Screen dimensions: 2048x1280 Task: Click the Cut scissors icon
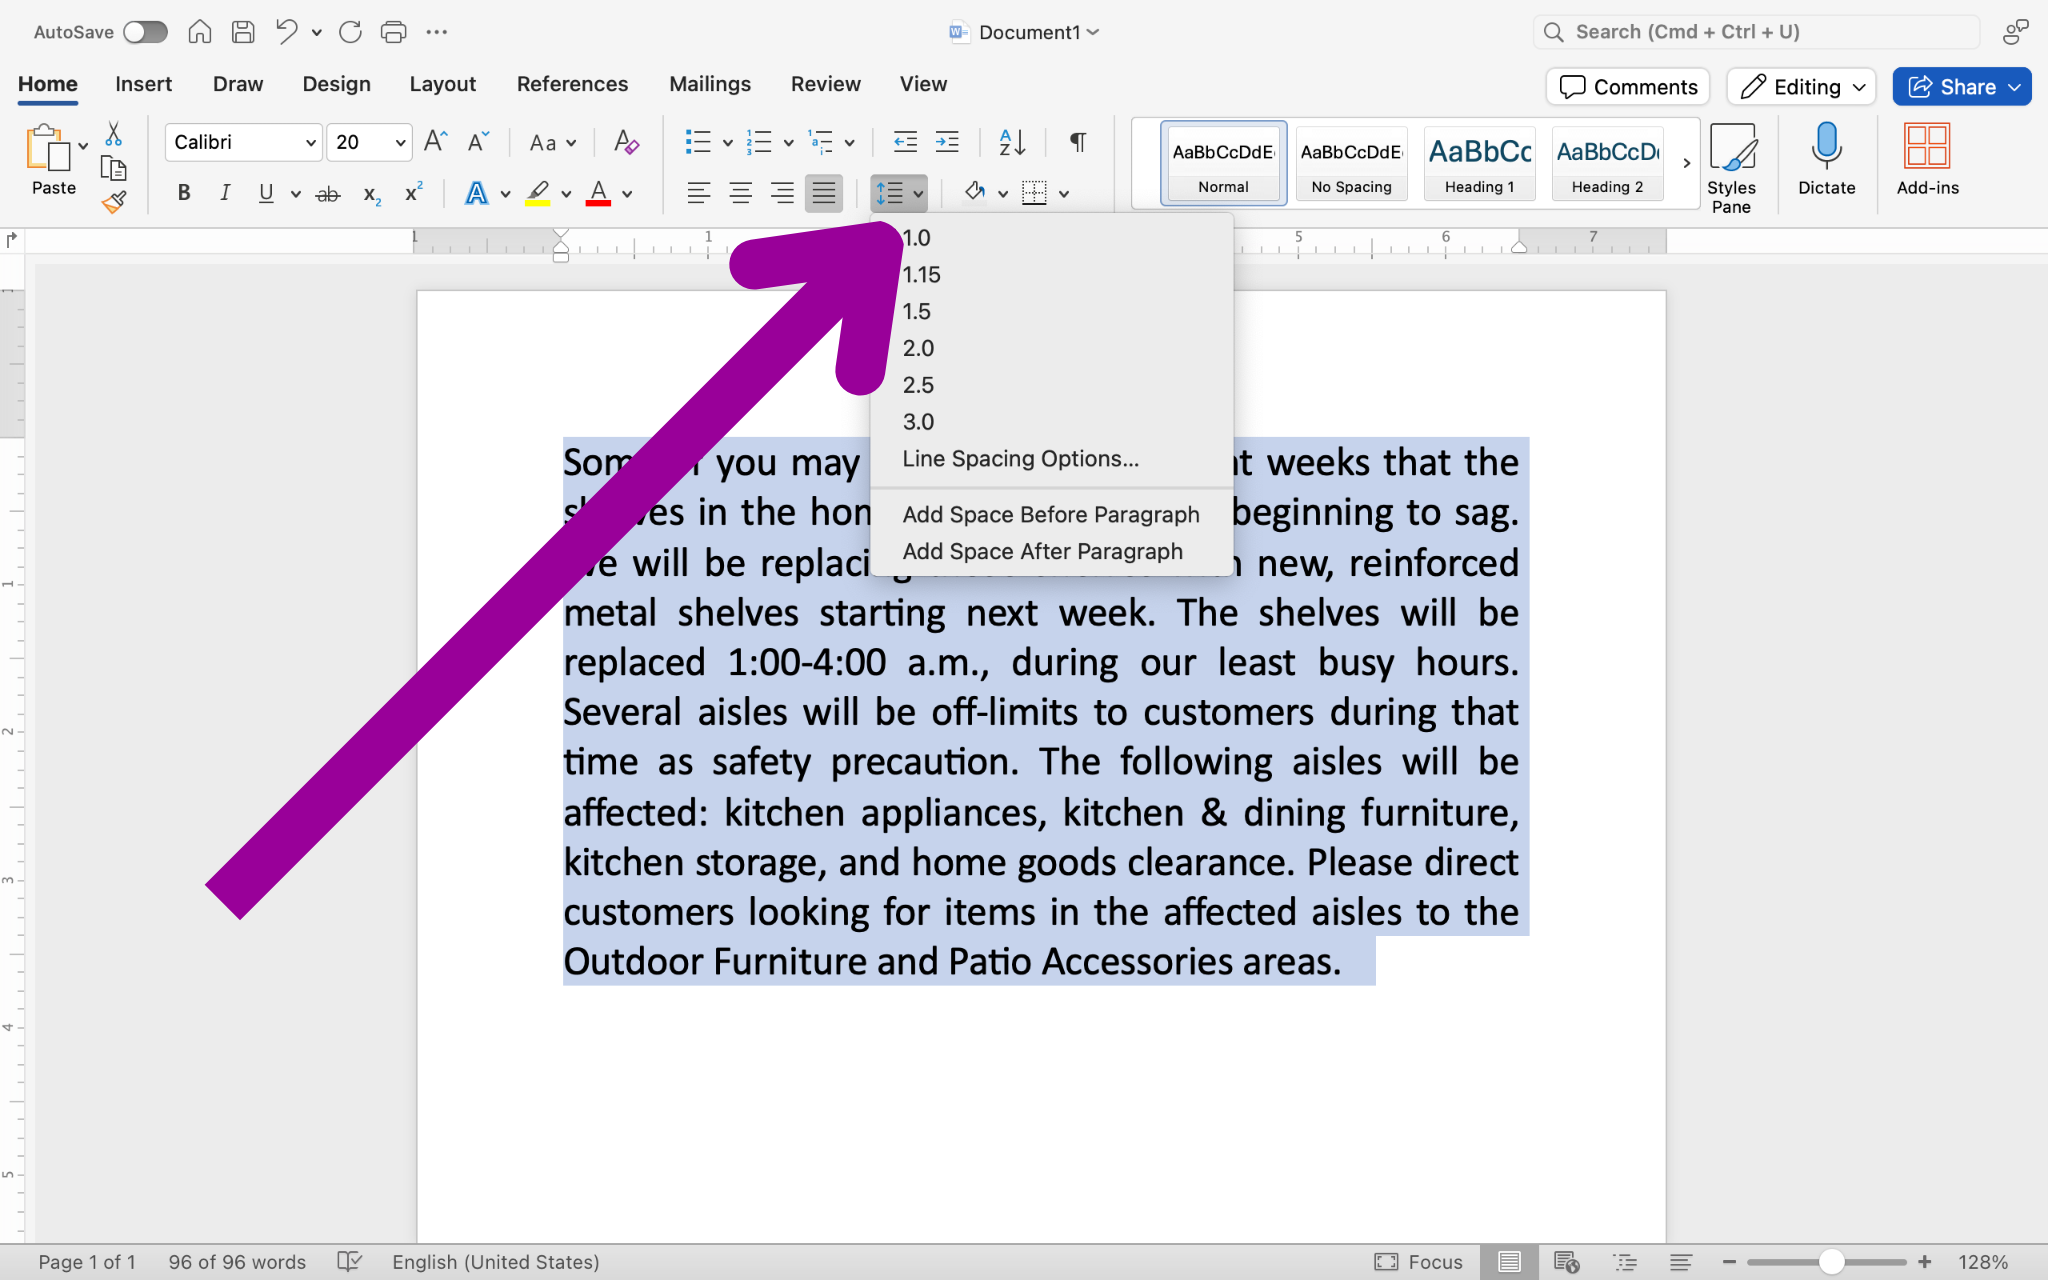[x=113, y=134]
